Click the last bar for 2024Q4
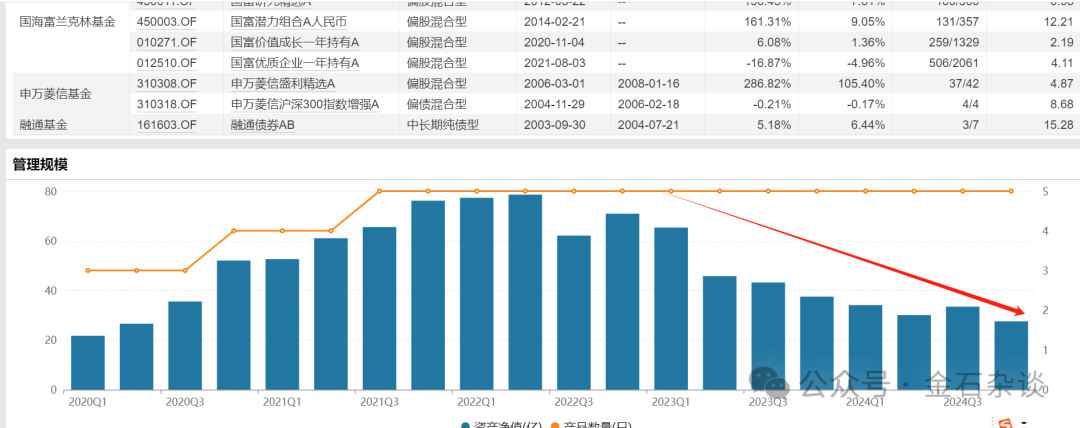The height and width of the screenshot is (428, 1080). (1011, 355)
